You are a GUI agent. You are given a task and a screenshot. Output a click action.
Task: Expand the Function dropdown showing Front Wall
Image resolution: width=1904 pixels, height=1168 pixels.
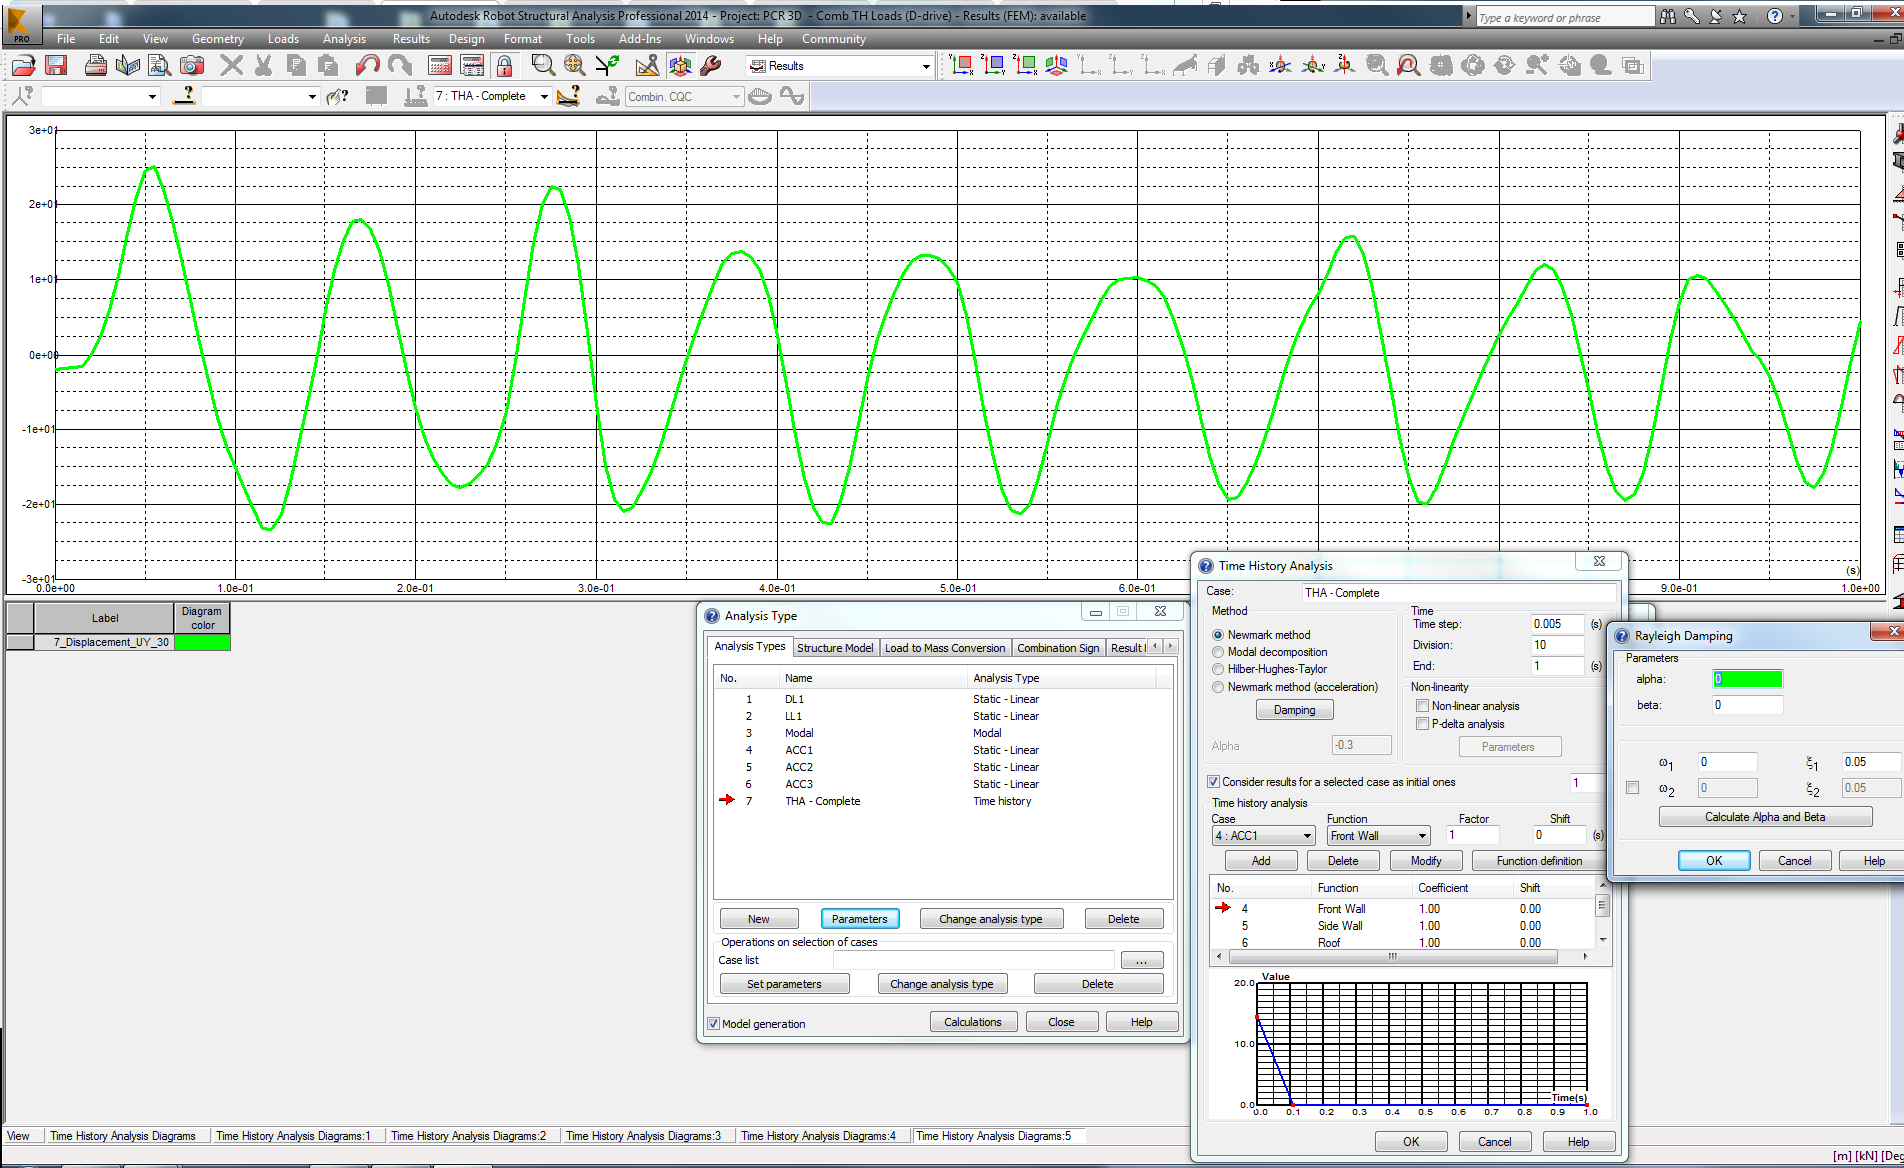click(1420, 835)
